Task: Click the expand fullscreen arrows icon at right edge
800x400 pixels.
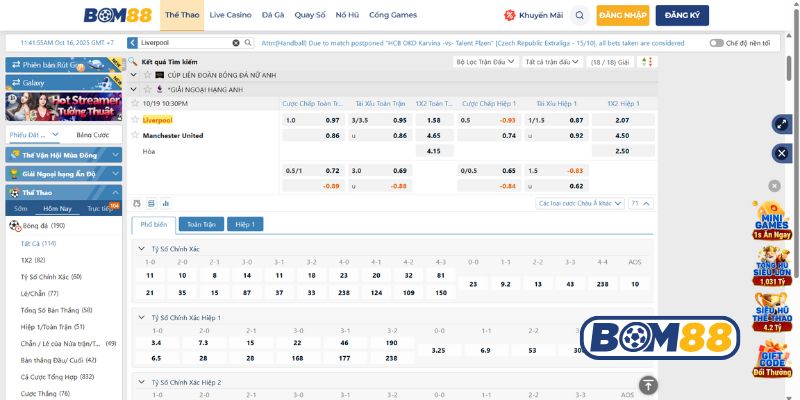Action: (x=782, y=124)
